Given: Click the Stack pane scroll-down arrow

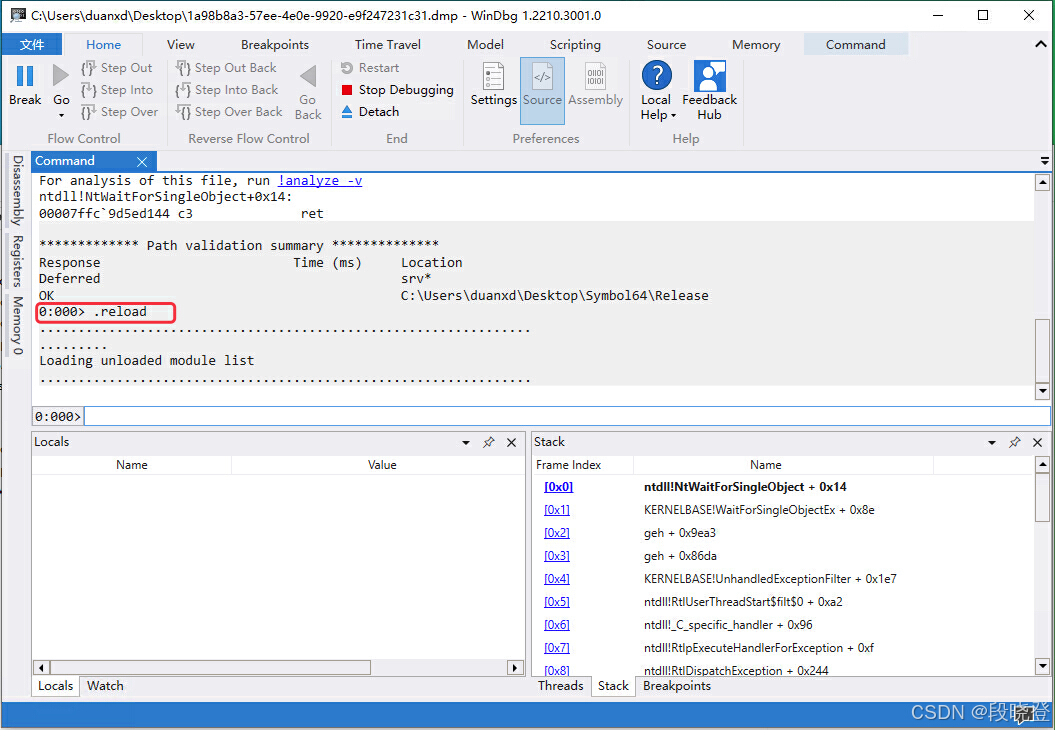Looking at the screenshot, I should coord(1042,667).
